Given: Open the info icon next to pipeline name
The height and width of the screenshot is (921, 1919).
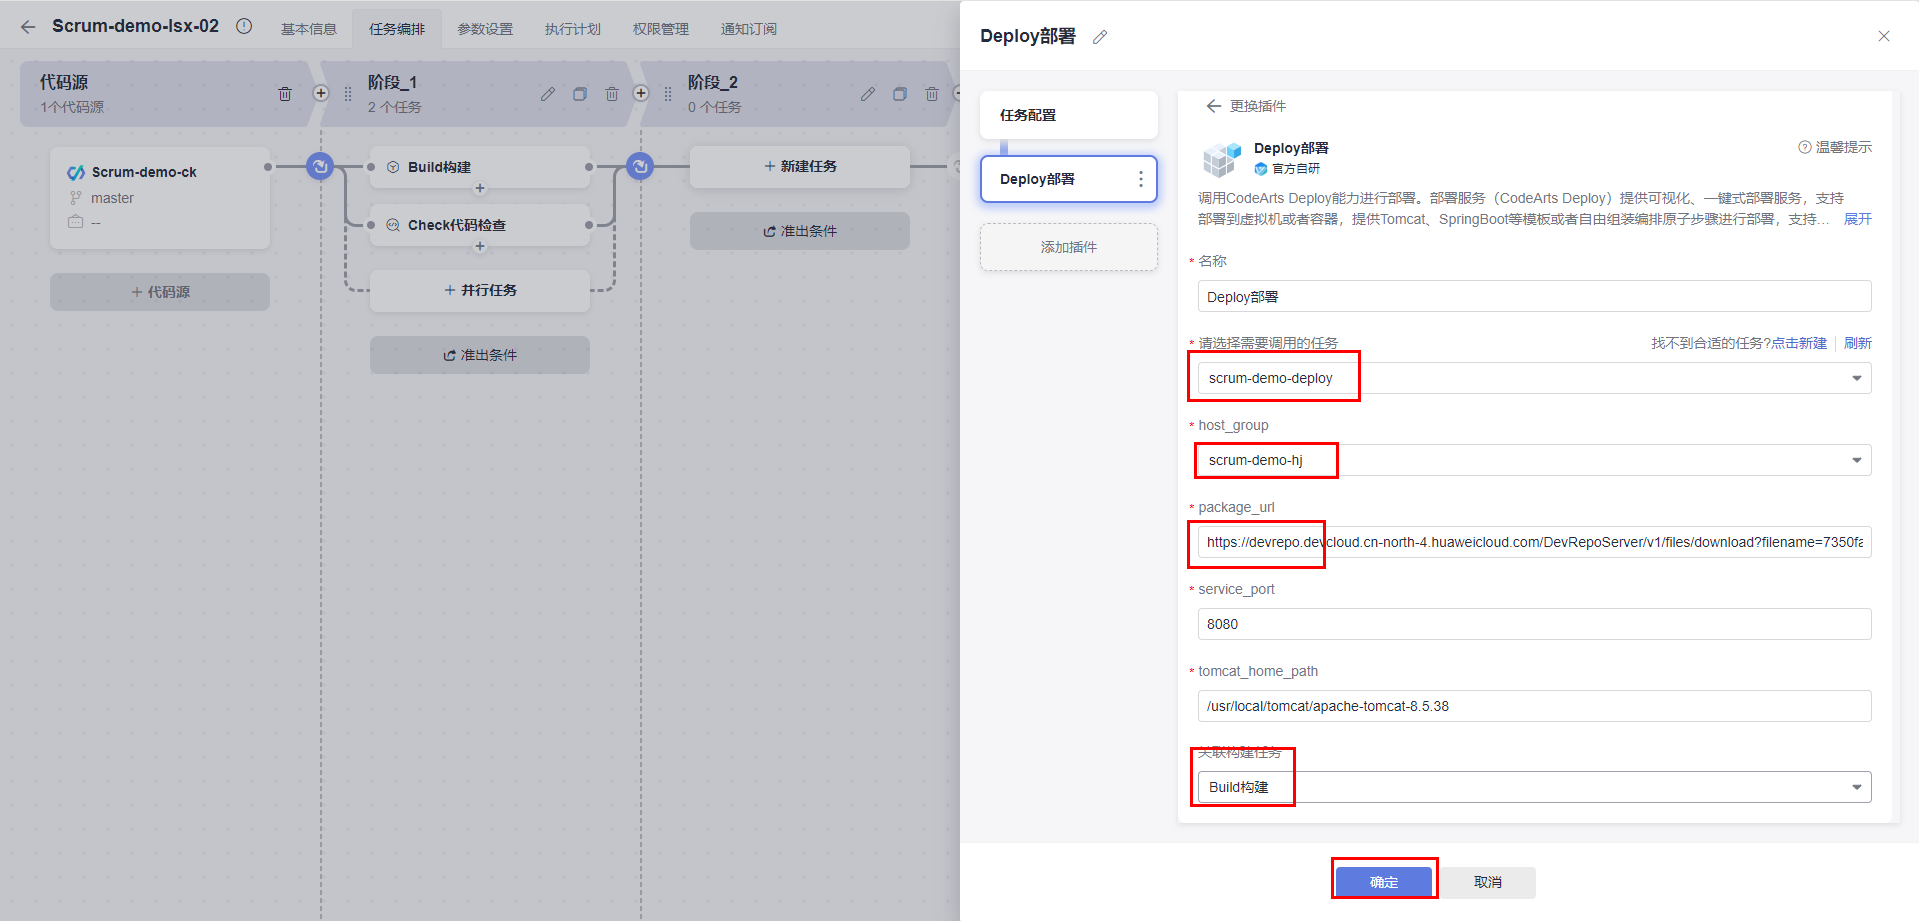Looking at the screenshot, I should pos(244,26).
